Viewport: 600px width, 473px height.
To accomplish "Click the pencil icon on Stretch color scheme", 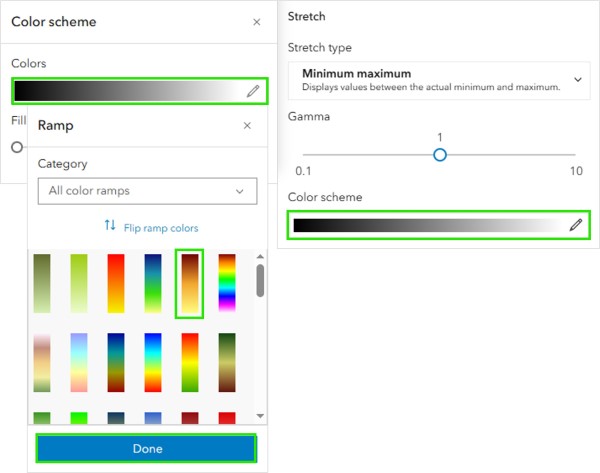I will click(575, 225).
